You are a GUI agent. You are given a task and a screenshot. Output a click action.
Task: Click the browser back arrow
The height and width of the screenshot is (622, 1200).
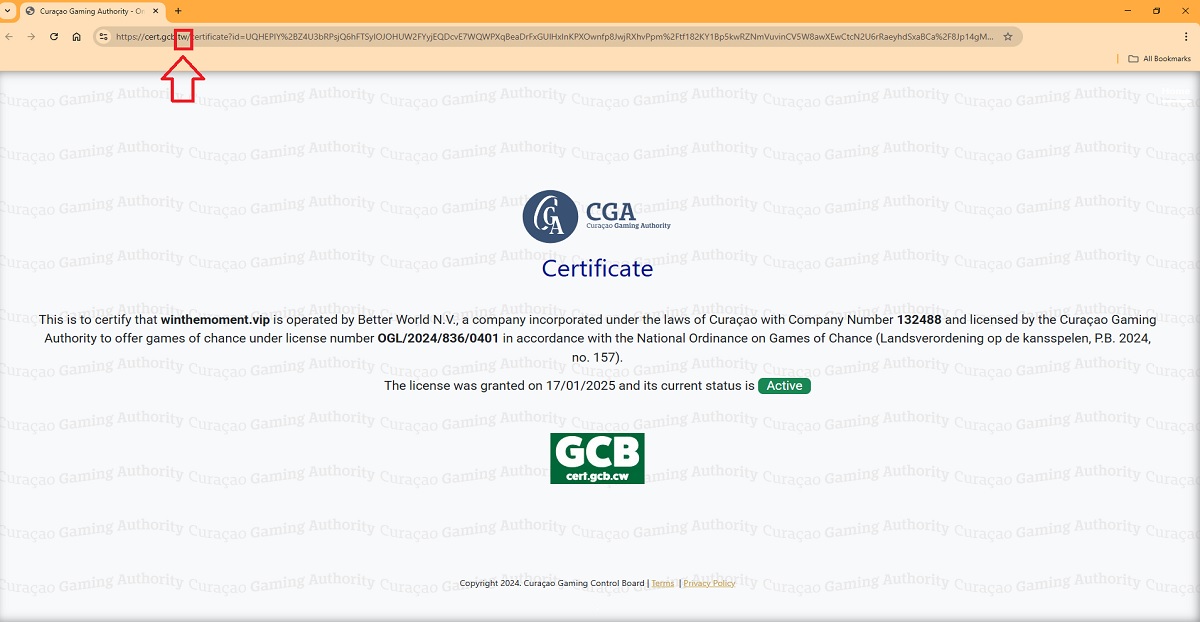pos(9,37)
